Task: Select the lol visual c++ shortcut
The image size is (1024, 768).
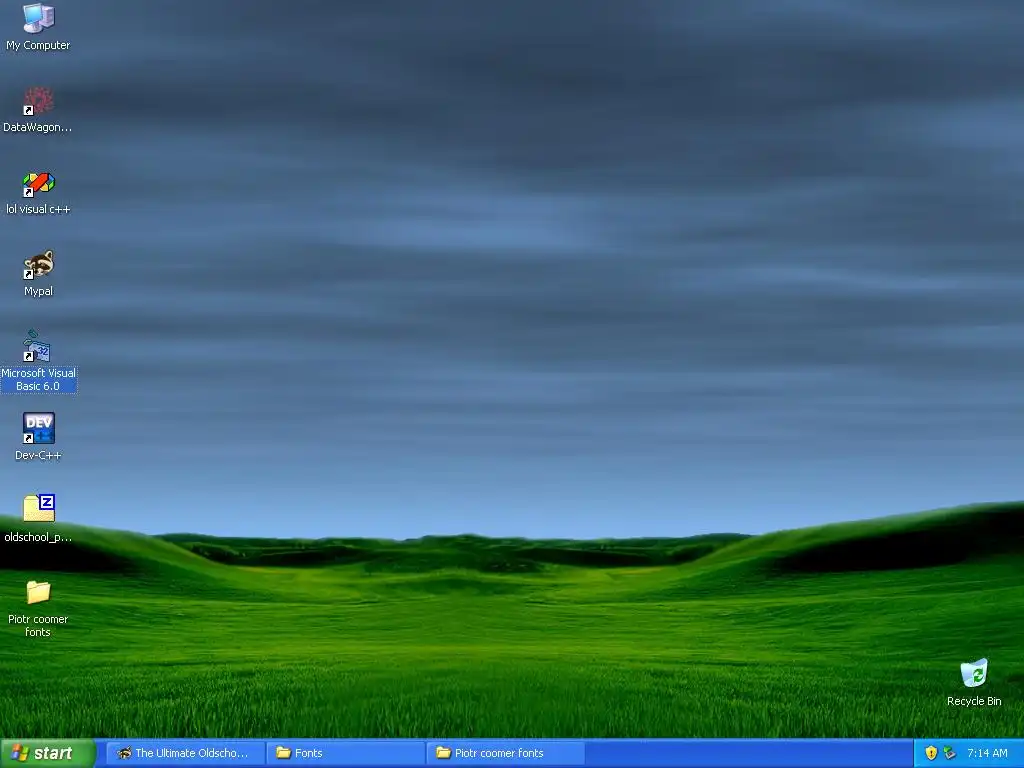Action: tap(39, 183)
